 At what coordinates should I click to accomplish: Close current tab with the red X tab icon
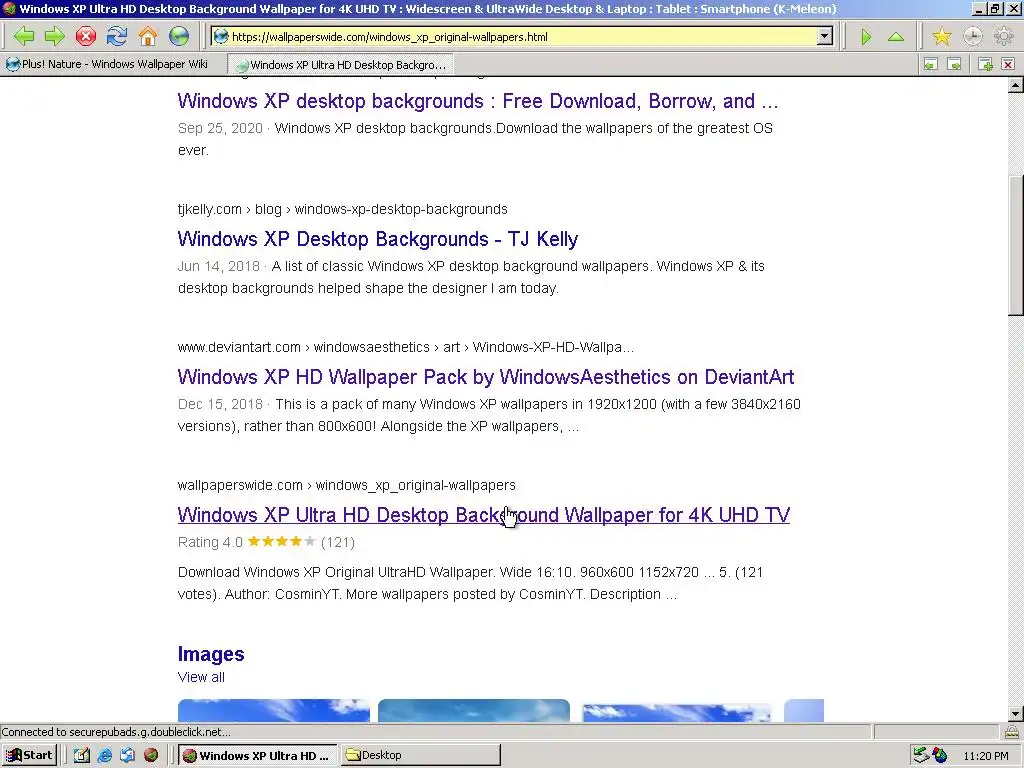click(1008, 64)
